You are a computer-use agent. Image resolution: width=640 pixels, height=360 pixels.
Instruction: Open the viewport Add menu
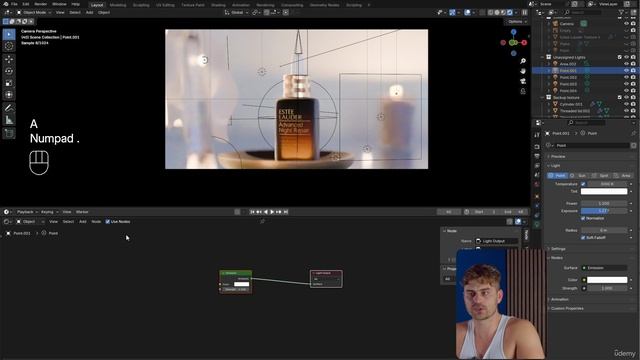[x=89, y=13]
